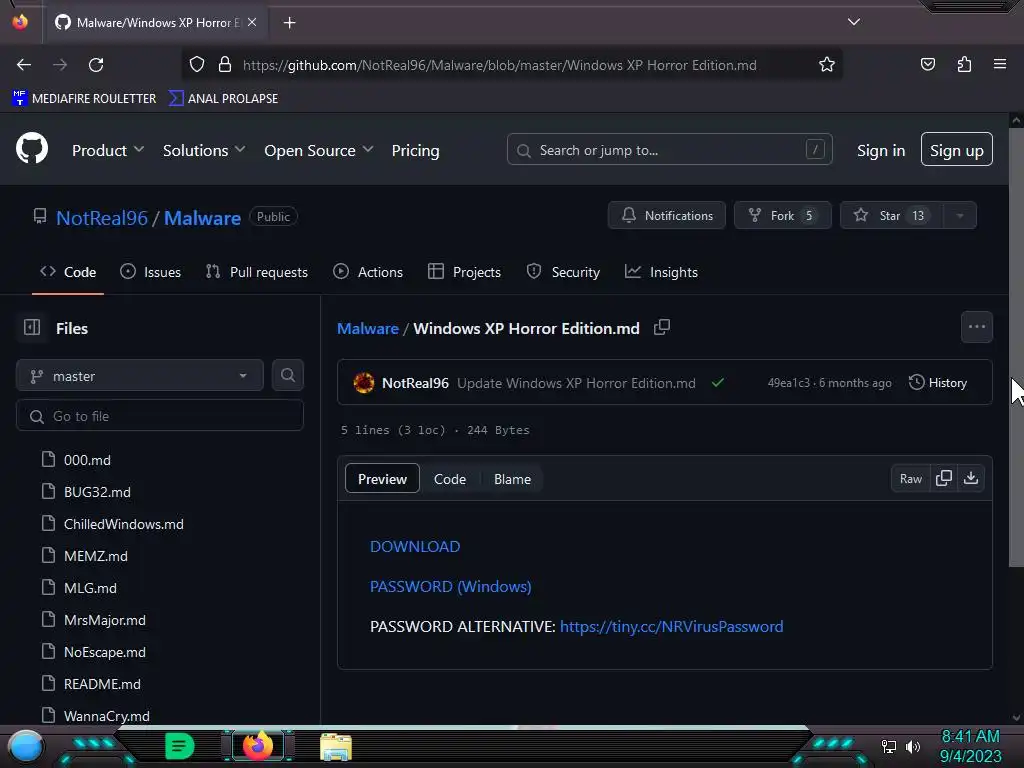Viewport: 1024px width, 768px height.
Task: Click the GitHub octocat logo
Action: (32, 148)
